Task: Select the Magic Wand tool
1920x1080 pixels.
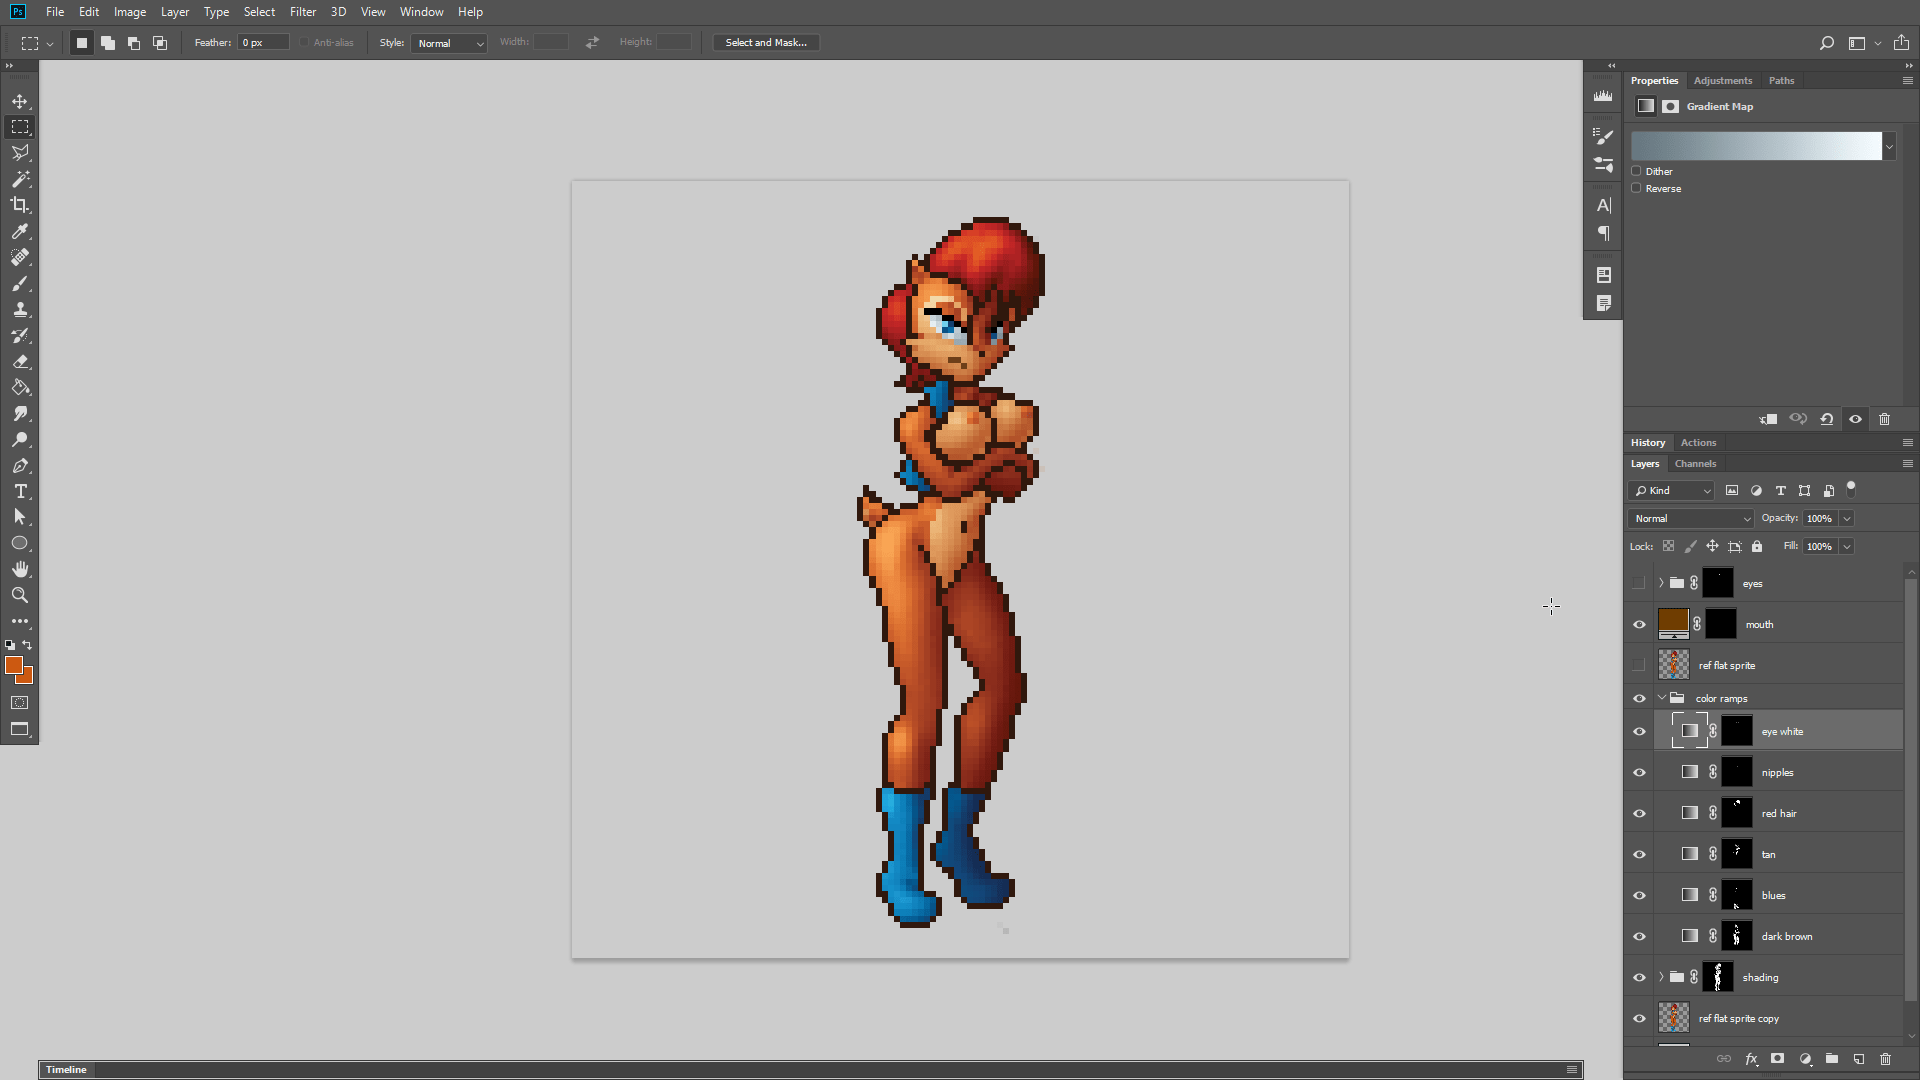Action: tap(20, 179)
